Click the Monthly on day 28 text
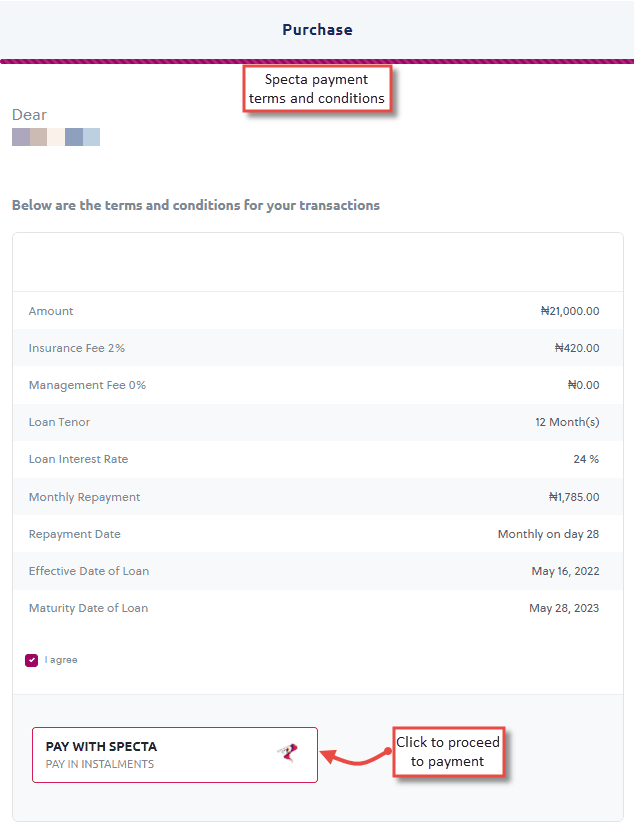 [x=548, y=534]
